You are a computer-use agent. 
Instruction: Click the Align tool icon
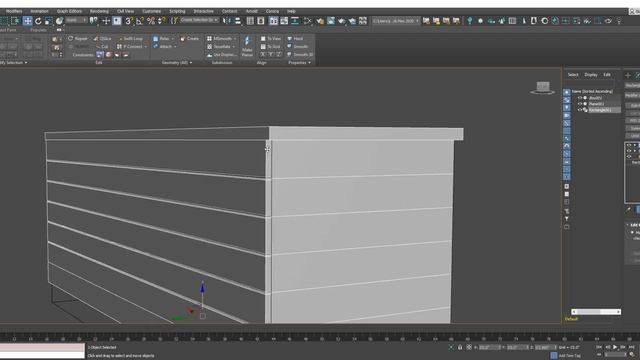(x=238, y=21)
